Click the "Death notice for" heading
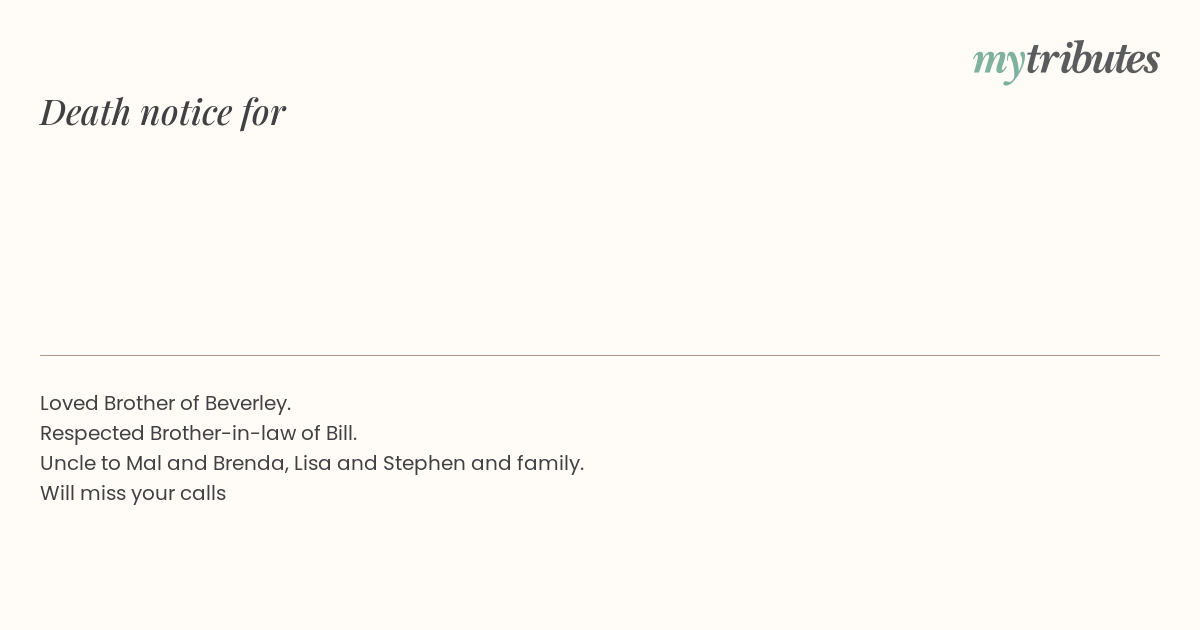The image size is (1200, 630). tap(163, 112)
